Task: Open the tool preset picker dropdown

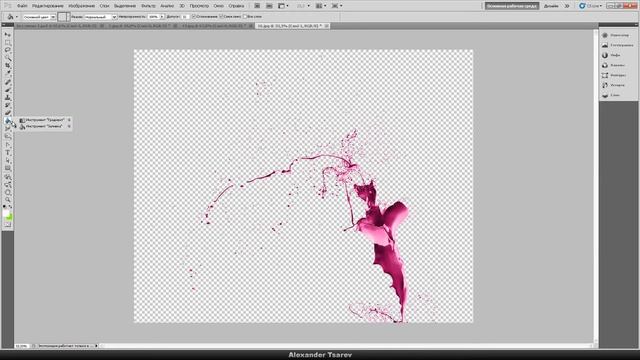Action: 16,17
